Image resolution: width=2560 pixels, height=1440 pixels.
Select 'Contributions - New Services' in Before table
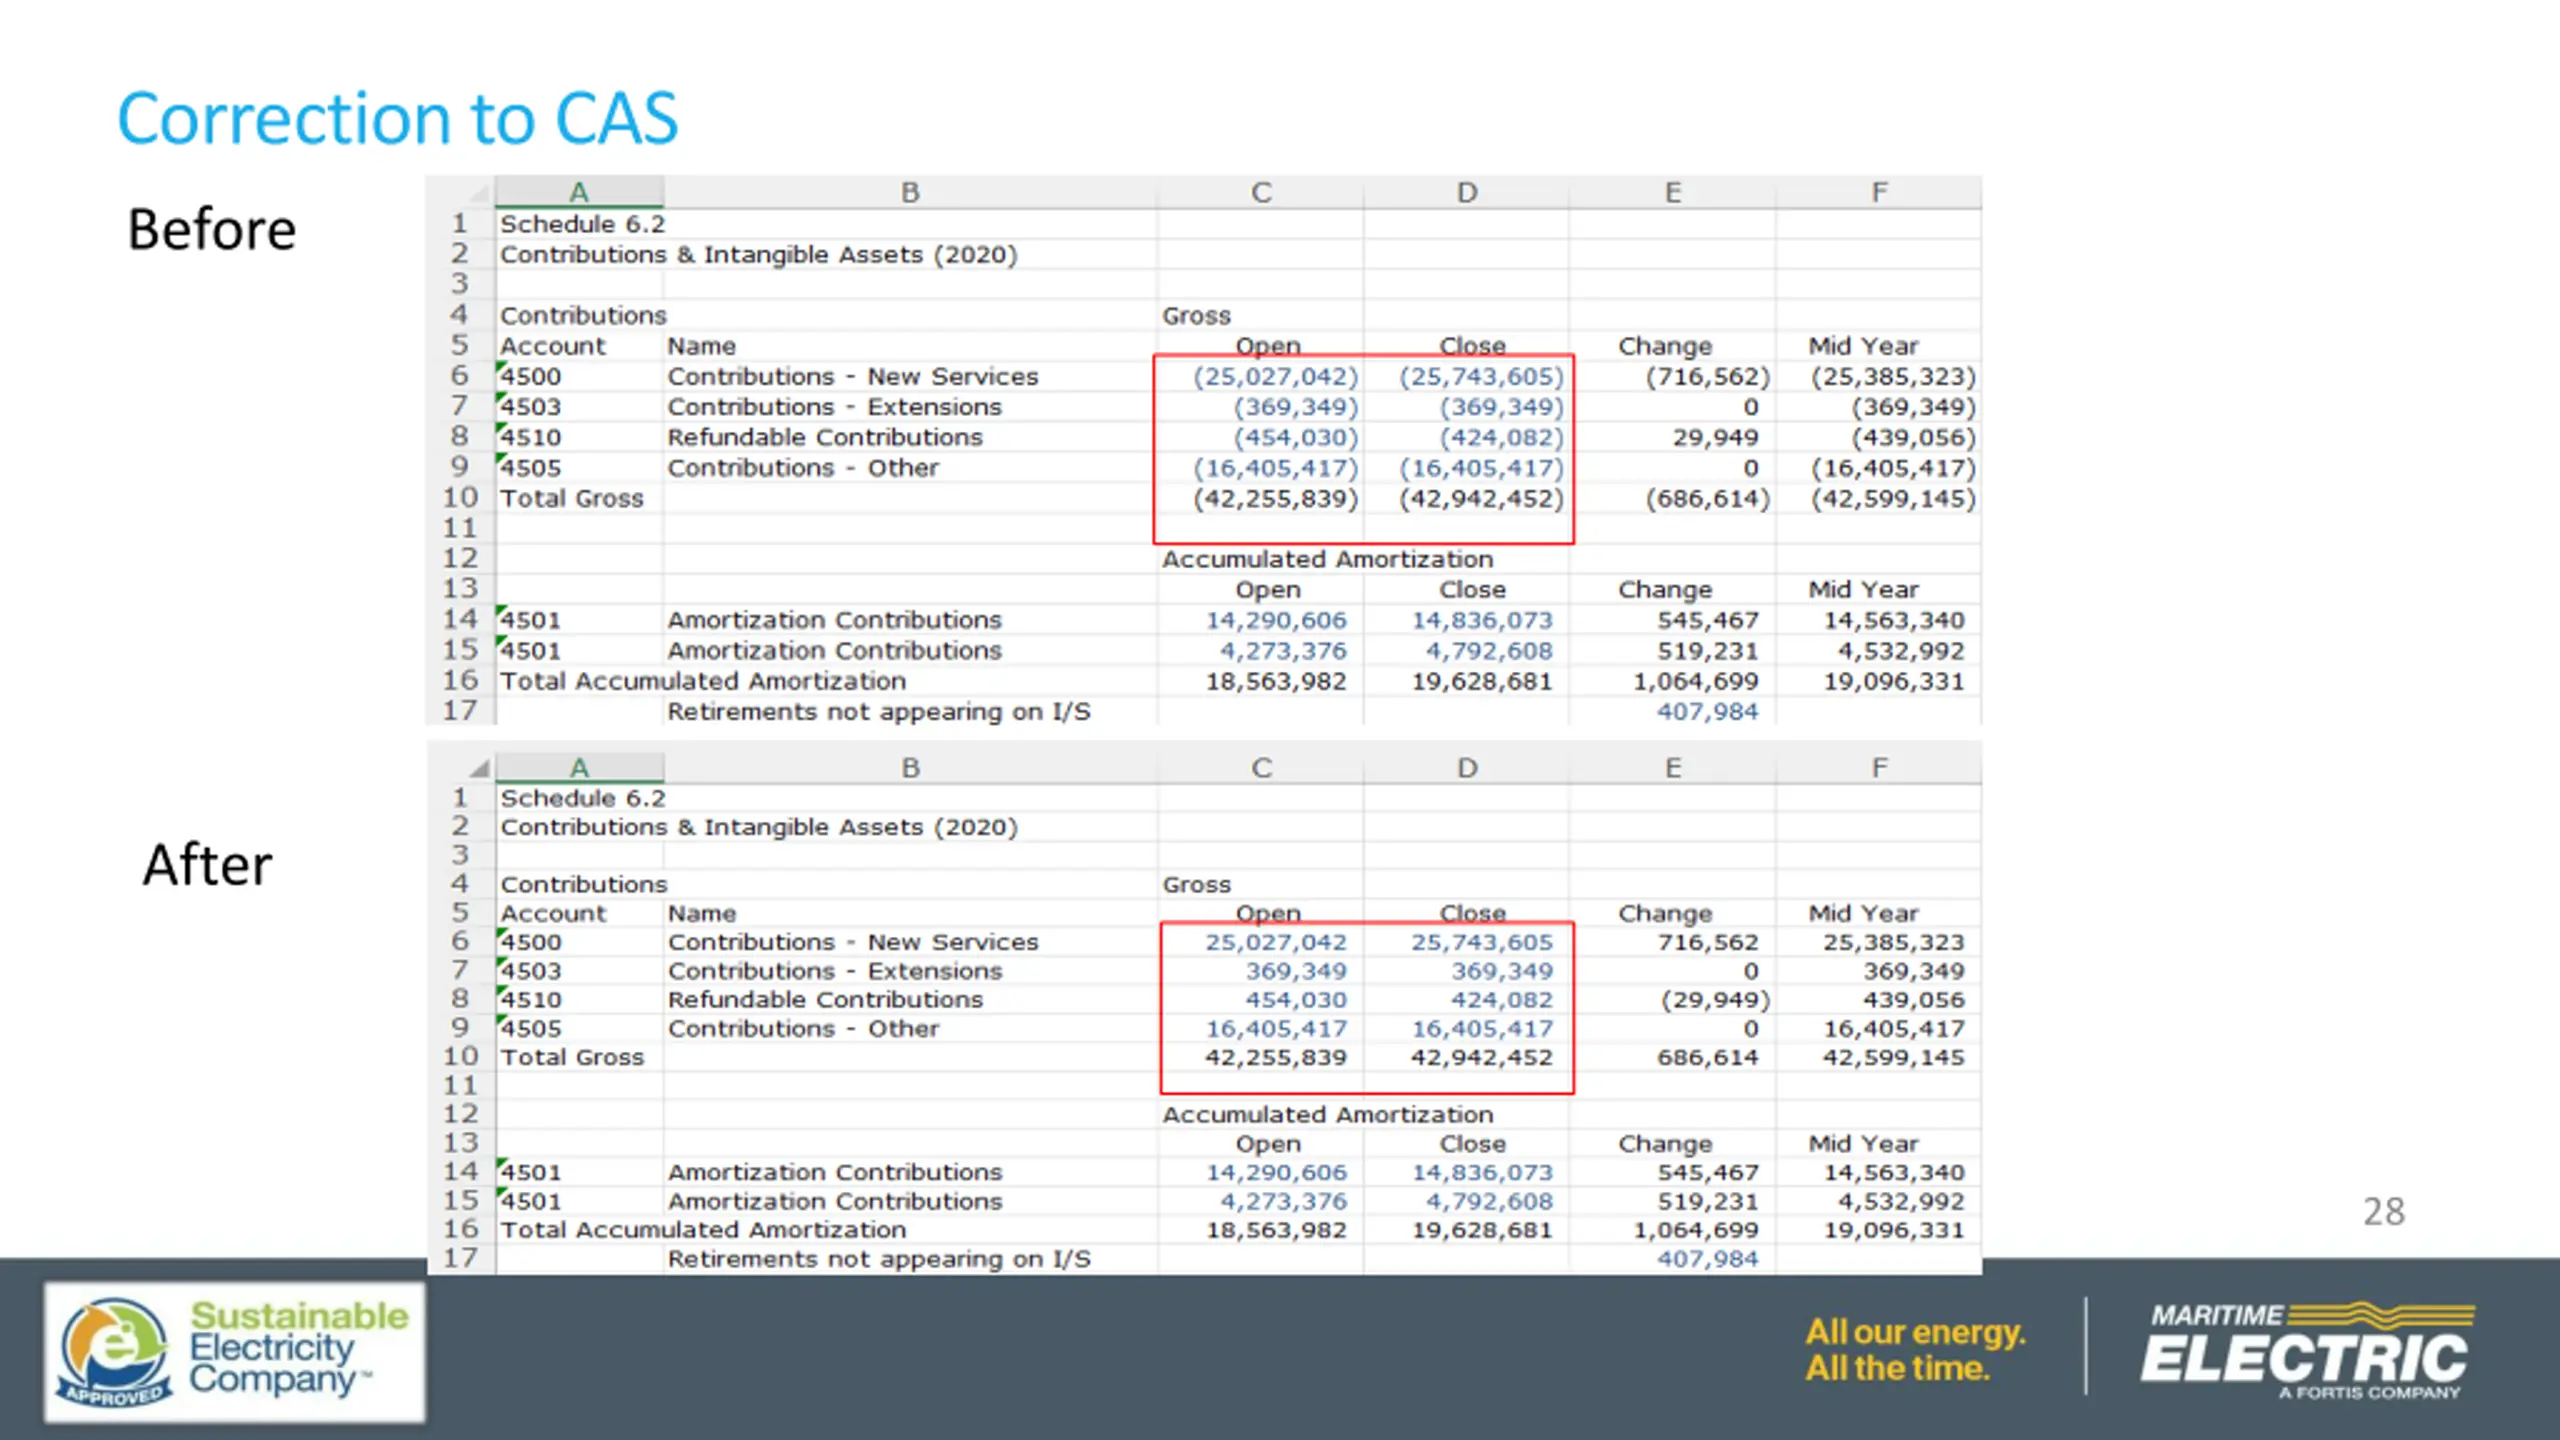click(853, 377)
